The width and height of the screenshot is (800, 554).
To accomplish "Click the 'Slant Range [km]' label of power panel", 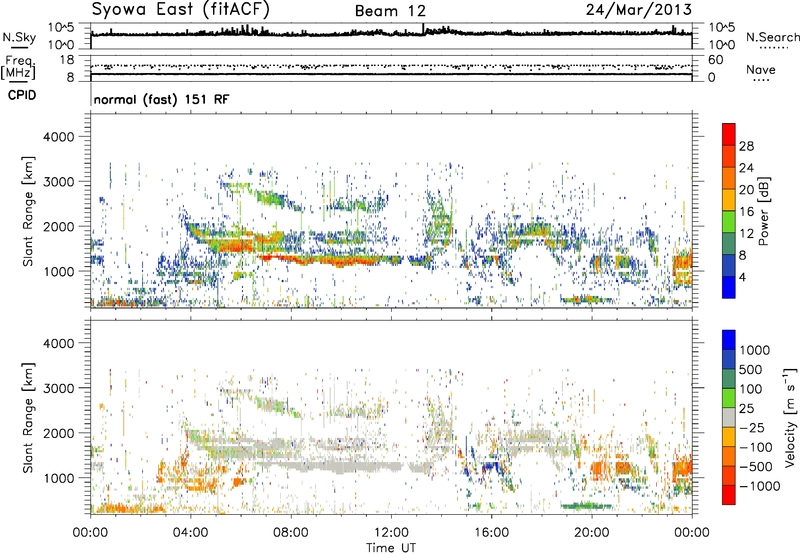I will tap(28, 211).
